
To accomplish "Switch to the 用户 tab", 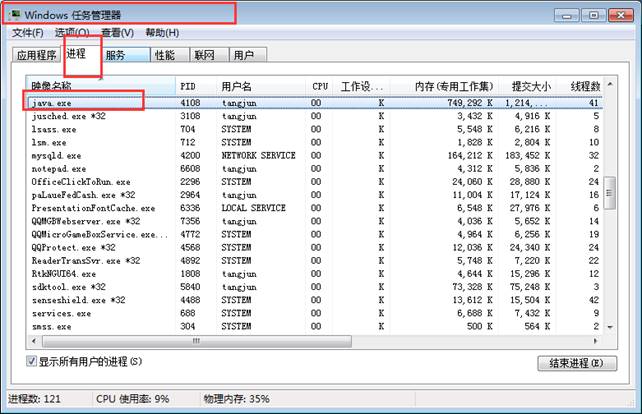I will coord(248,55).
